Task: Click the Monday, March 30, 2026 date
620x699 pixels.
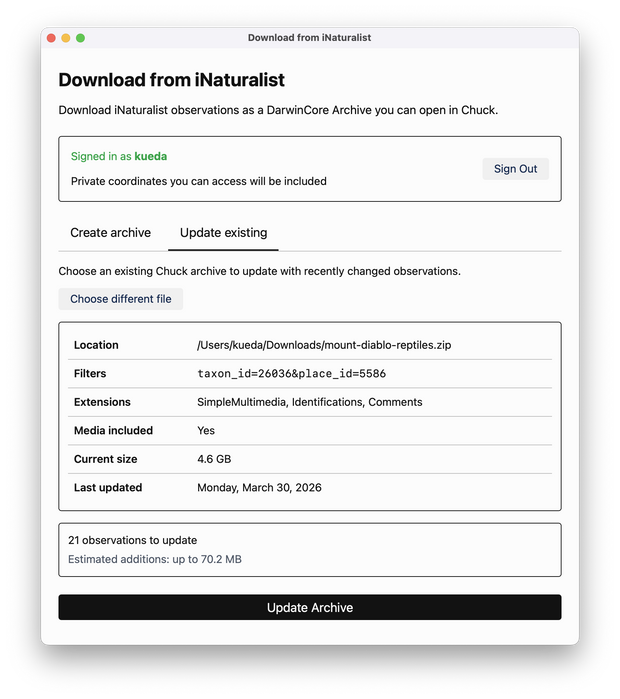Action: 259,488
